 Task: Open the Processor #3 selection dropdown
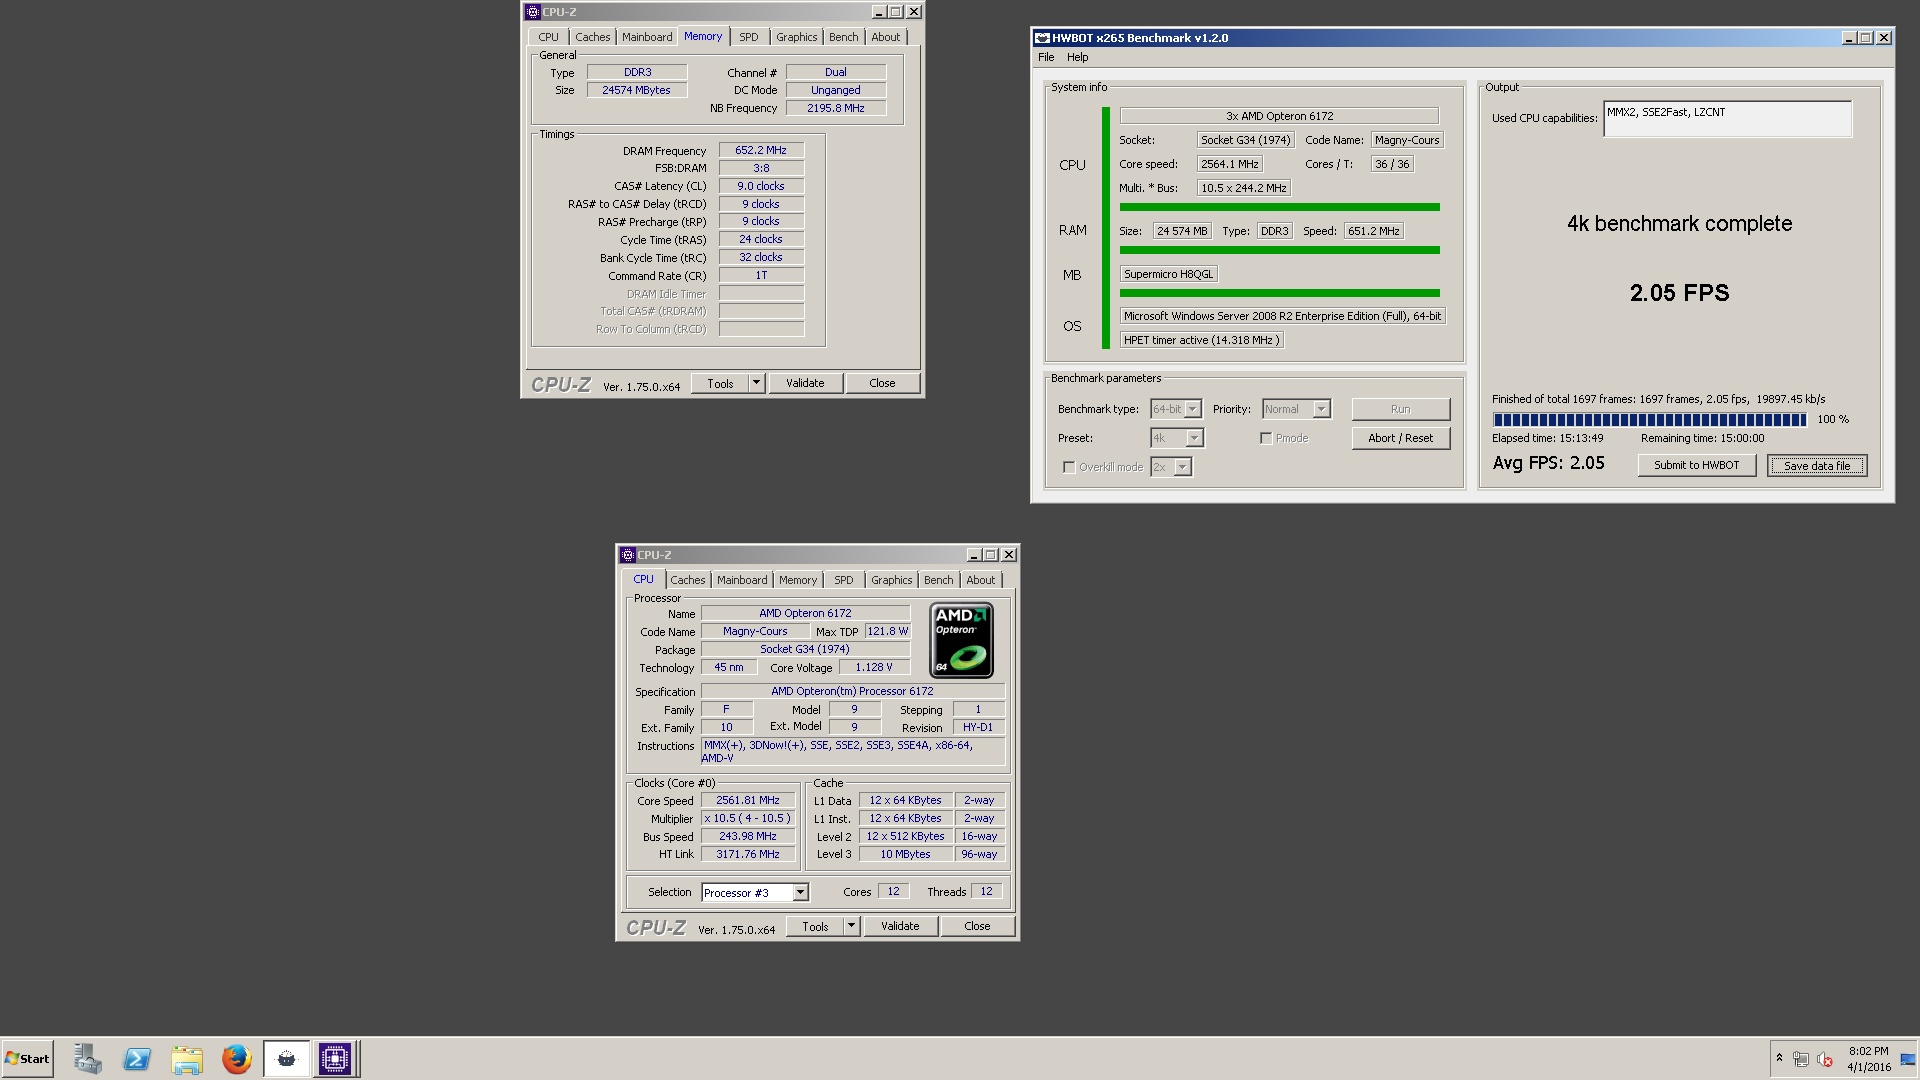(800, 893)
